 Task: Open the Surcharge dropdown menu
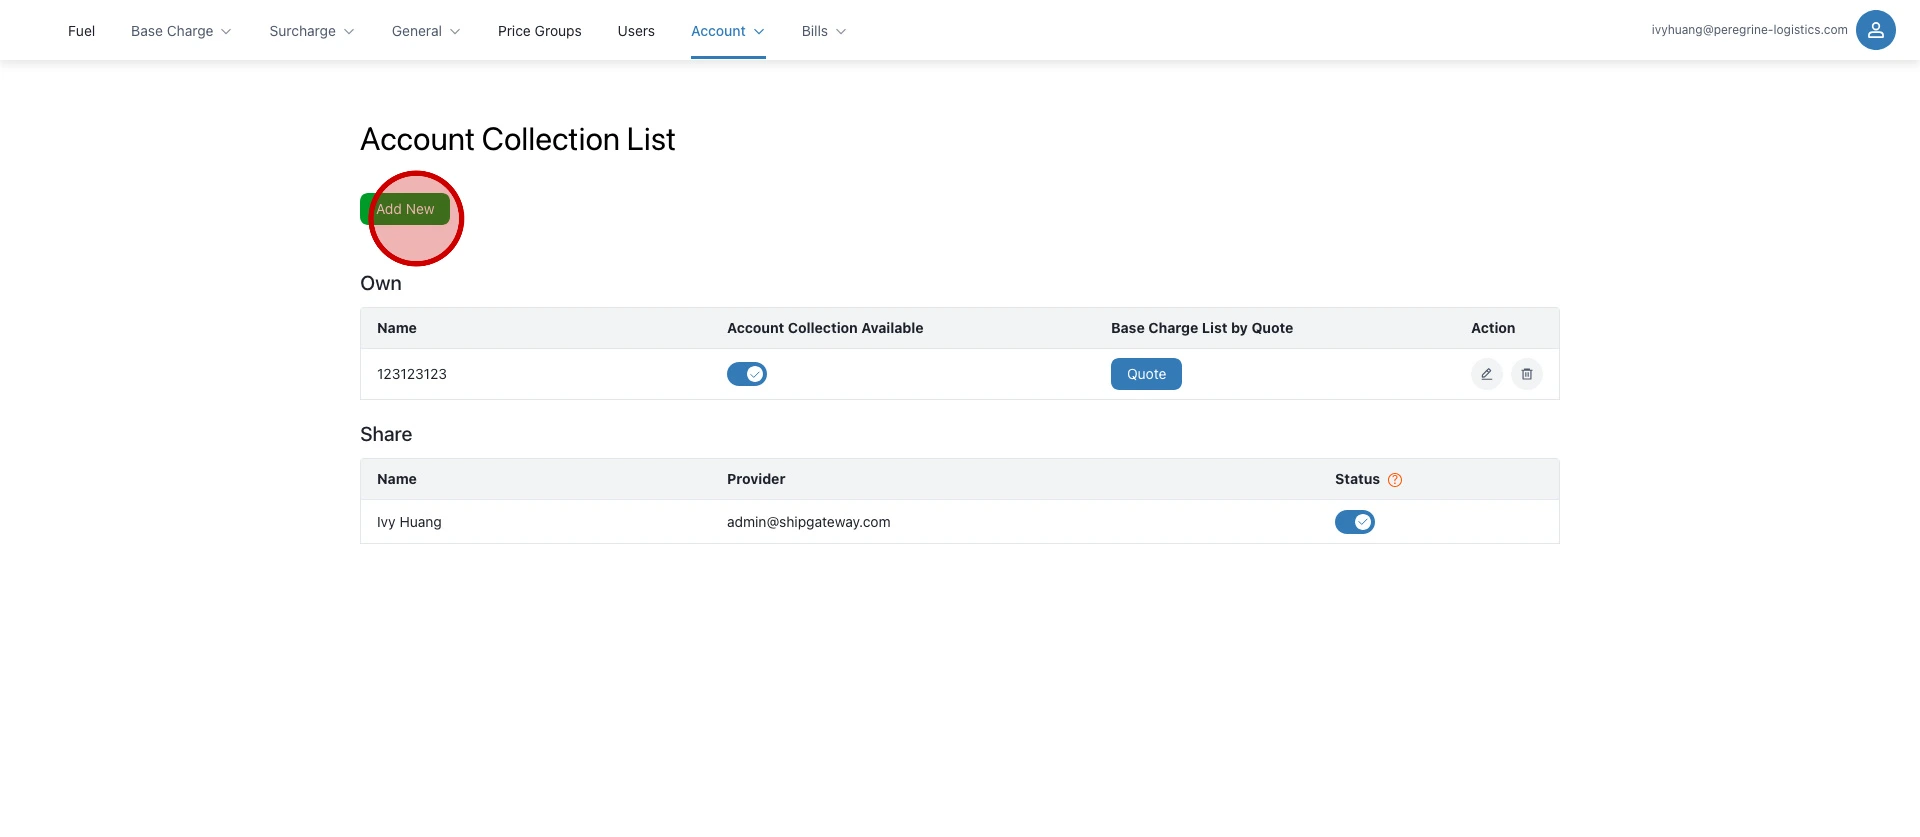click(x=311, y=31)
